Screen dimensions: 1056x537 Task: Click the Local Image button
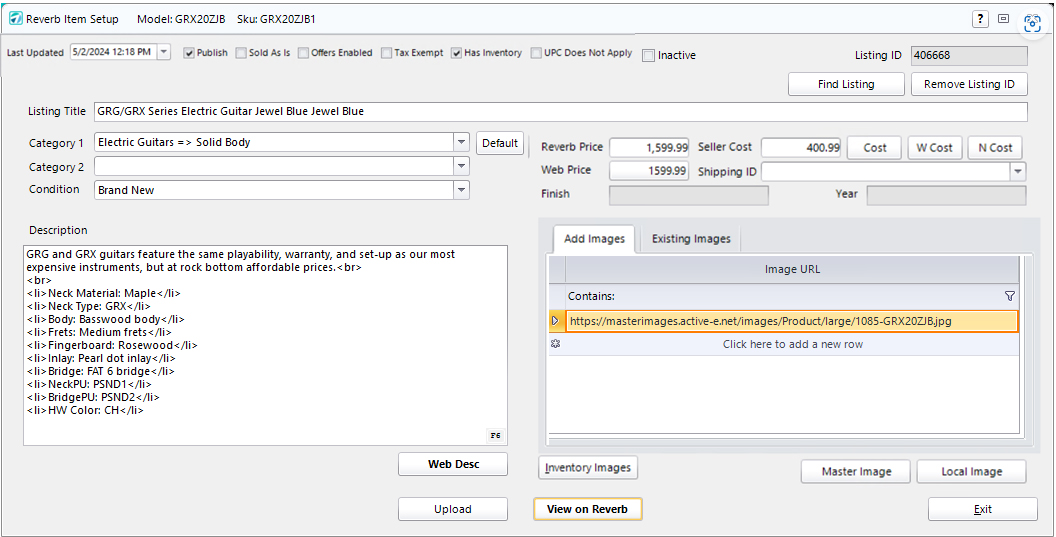pyautogui.click(x=971, y=472)
